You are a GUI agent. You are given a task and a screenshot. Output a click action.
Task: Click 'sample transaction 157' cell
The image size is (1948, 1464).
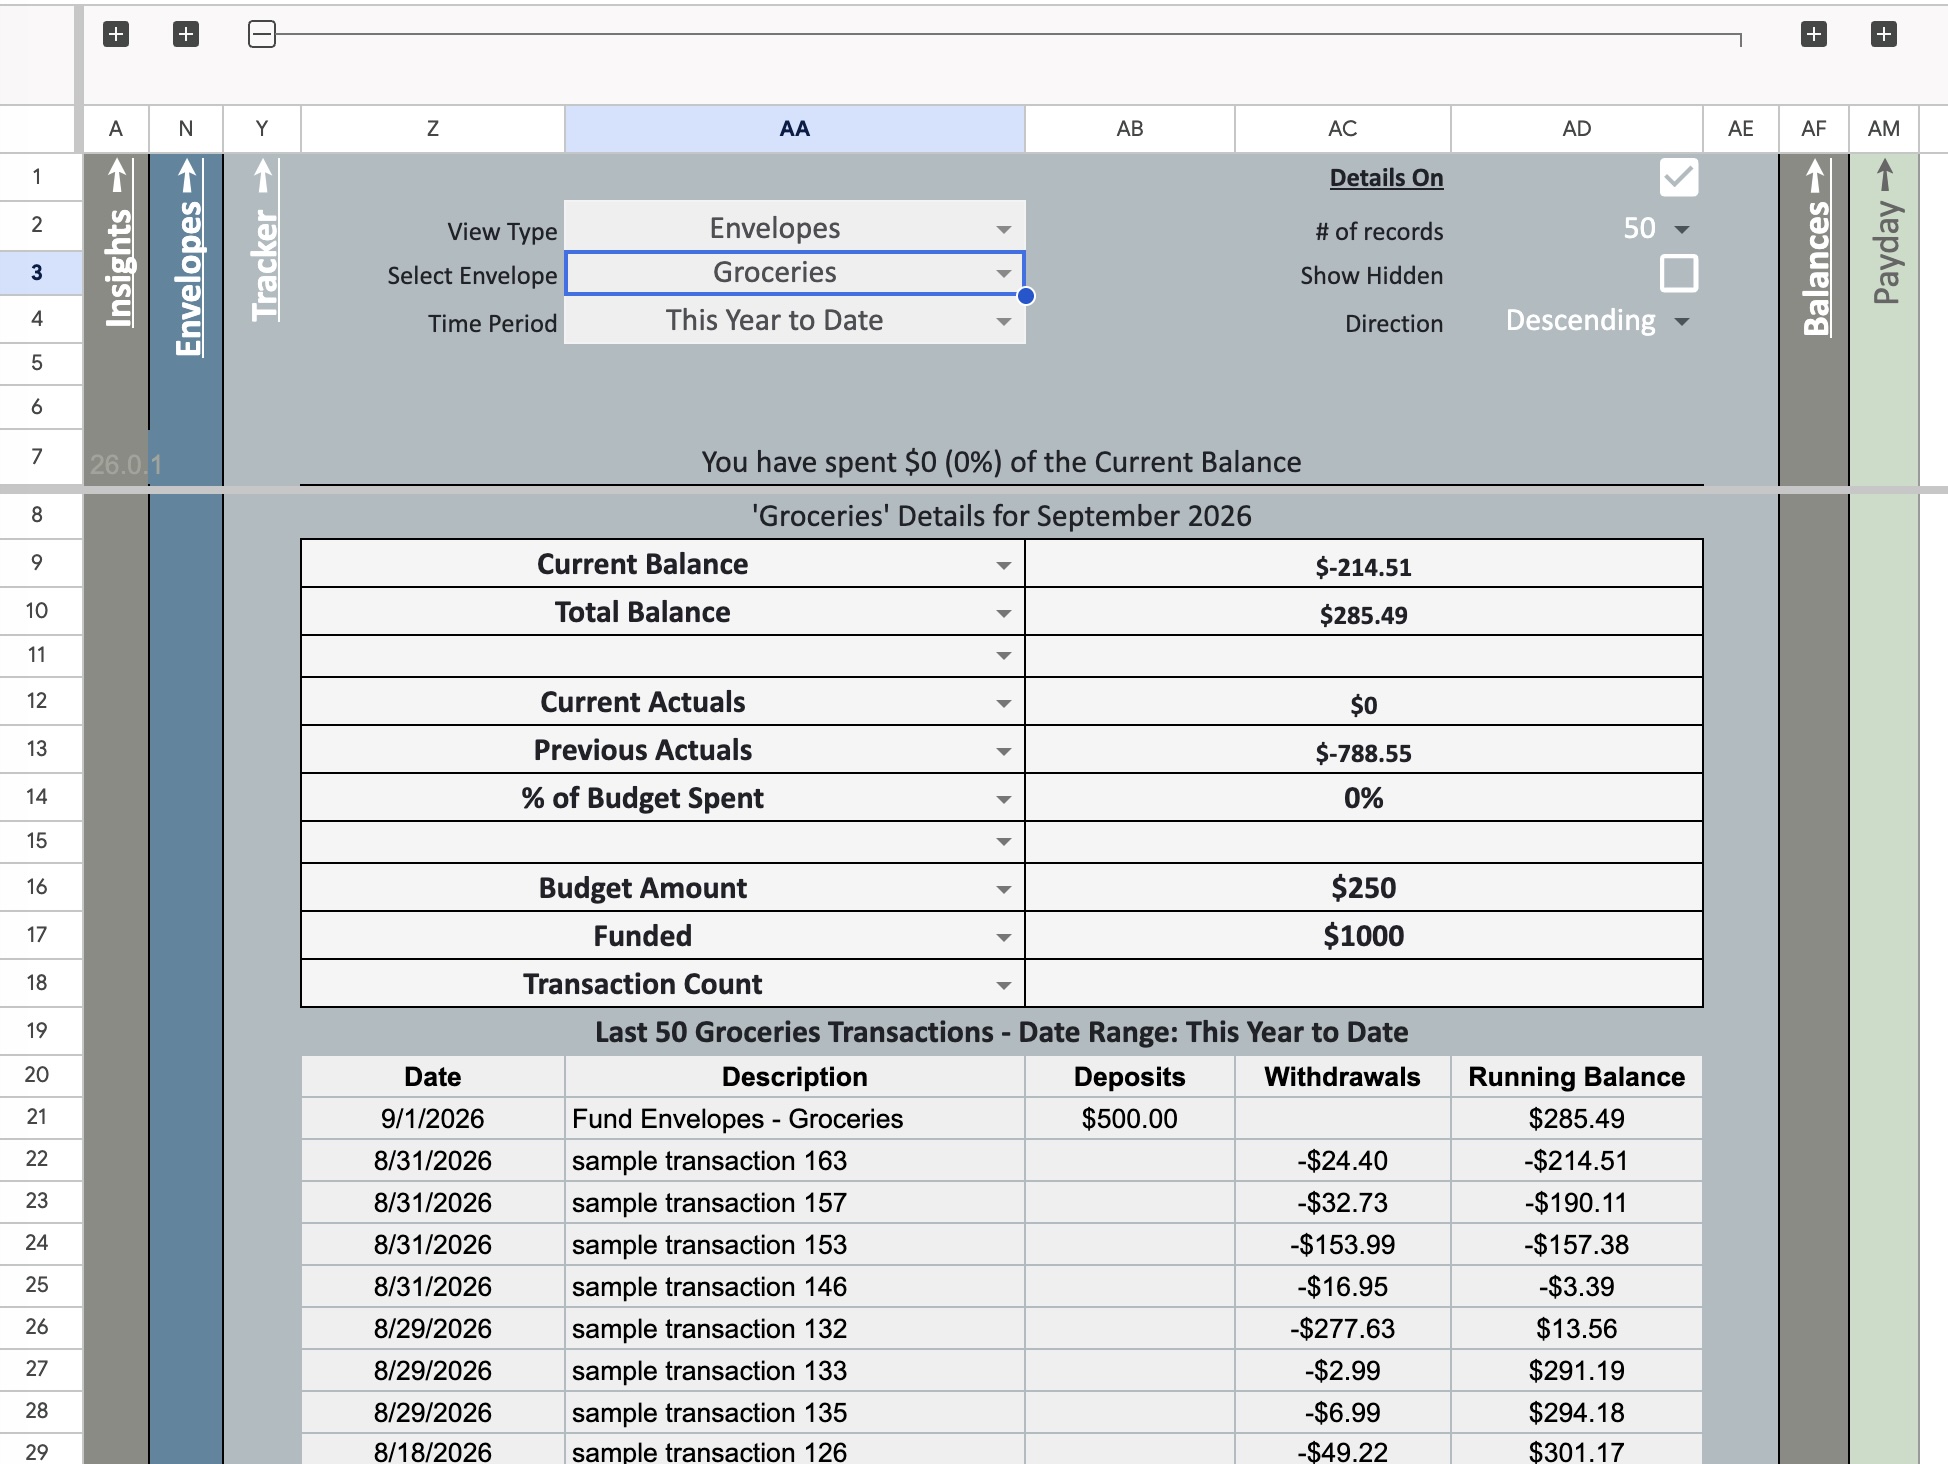pos(795,1203)
